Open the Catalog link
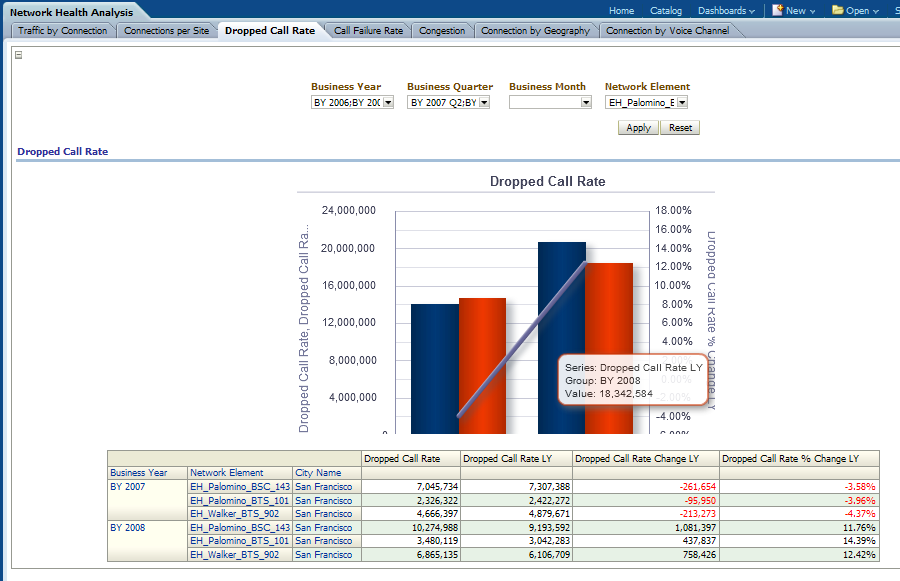900x581 pixels. click(666, 11)
